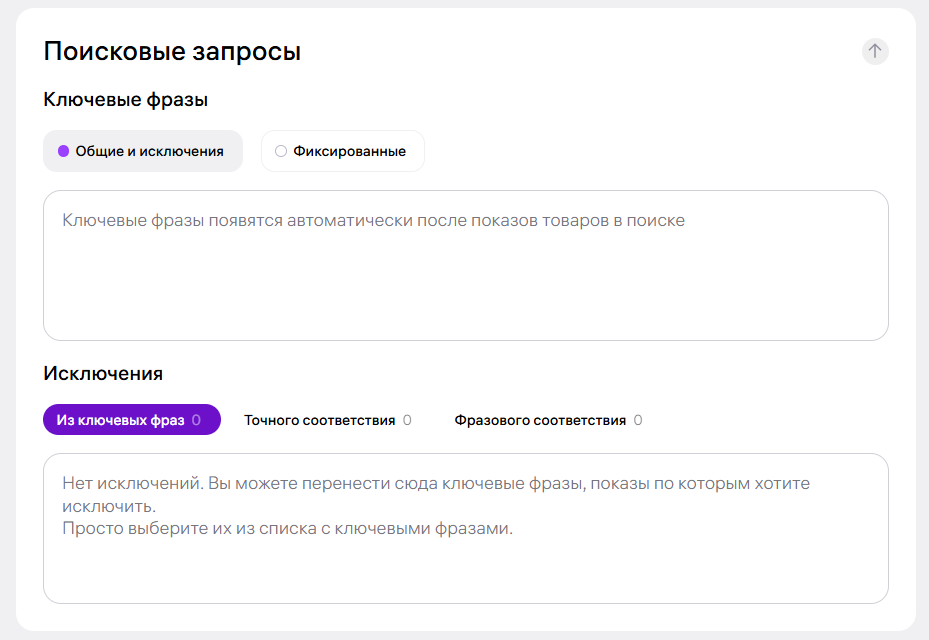This screenshot has height=640, width=929.
Task: Click the placeholder text about automatic key phrases
Action: (x=373, y=220)
